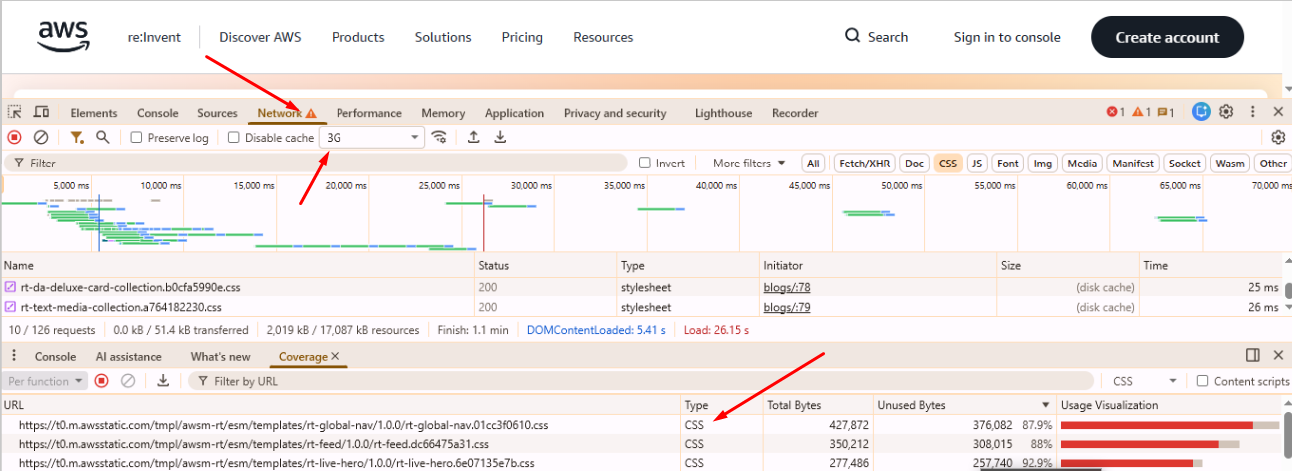Screen dimensions: 1292x471
Task: Open the What's new drawer tab
Action: tap(220, 357)
